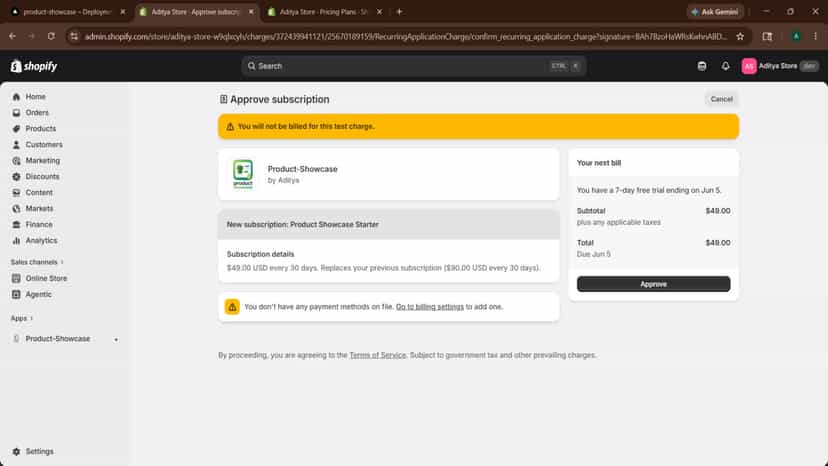Open the Settings gear icon
The width and height of the screenshot is (828, 466).
pyautogui.click(x=16, y=452)
